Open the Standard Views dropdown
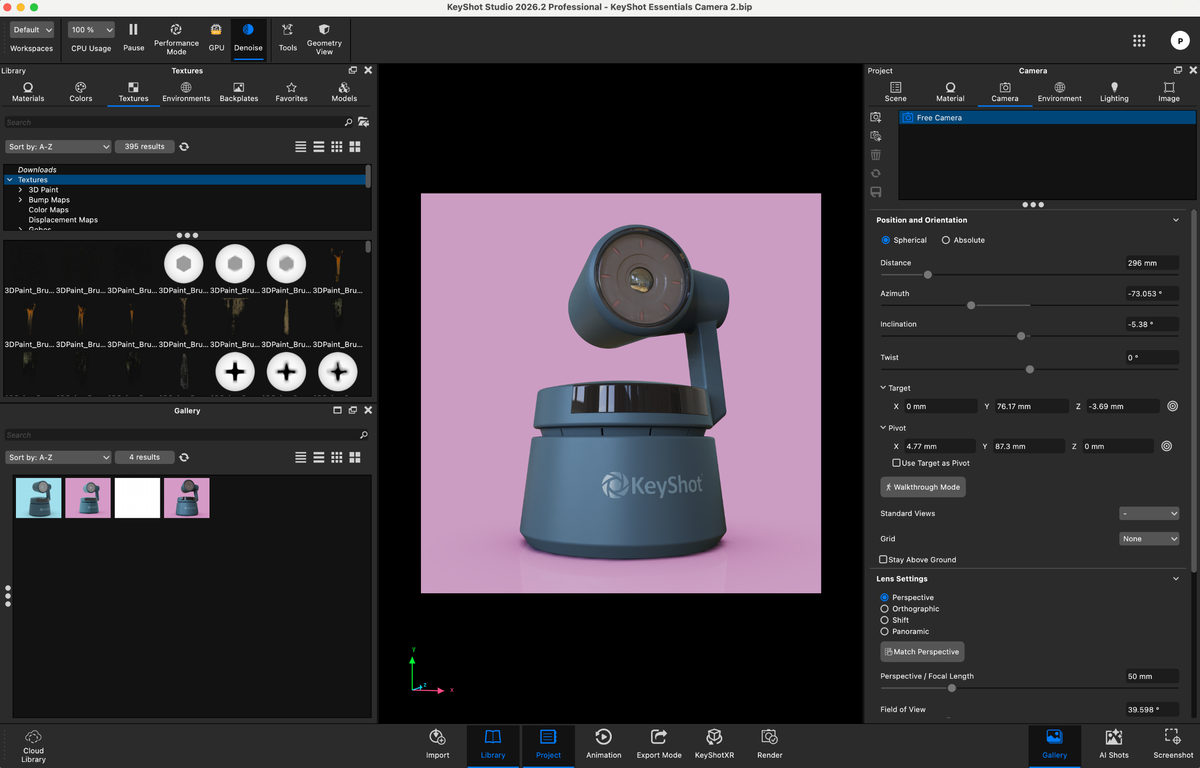Viewport: 1200px width, 768px height. pos(1149,514)
